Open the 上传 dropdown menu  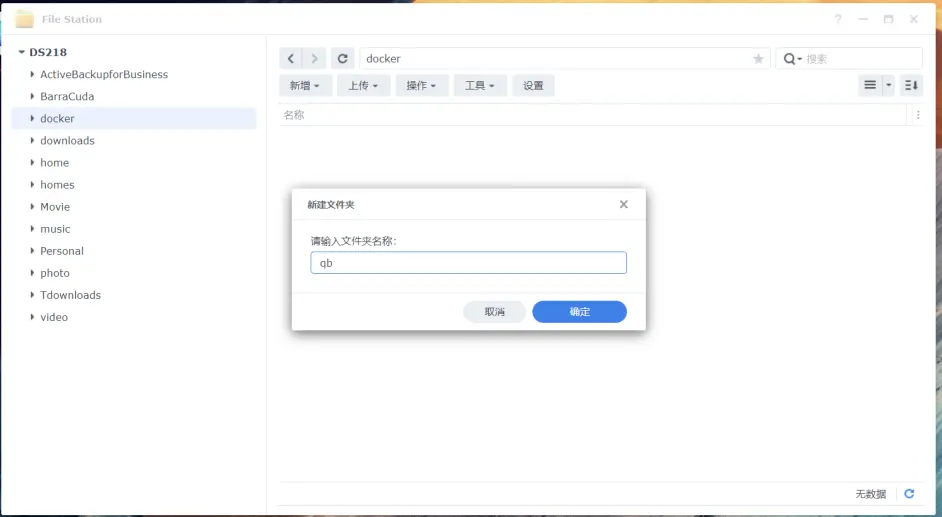point(363,85)
